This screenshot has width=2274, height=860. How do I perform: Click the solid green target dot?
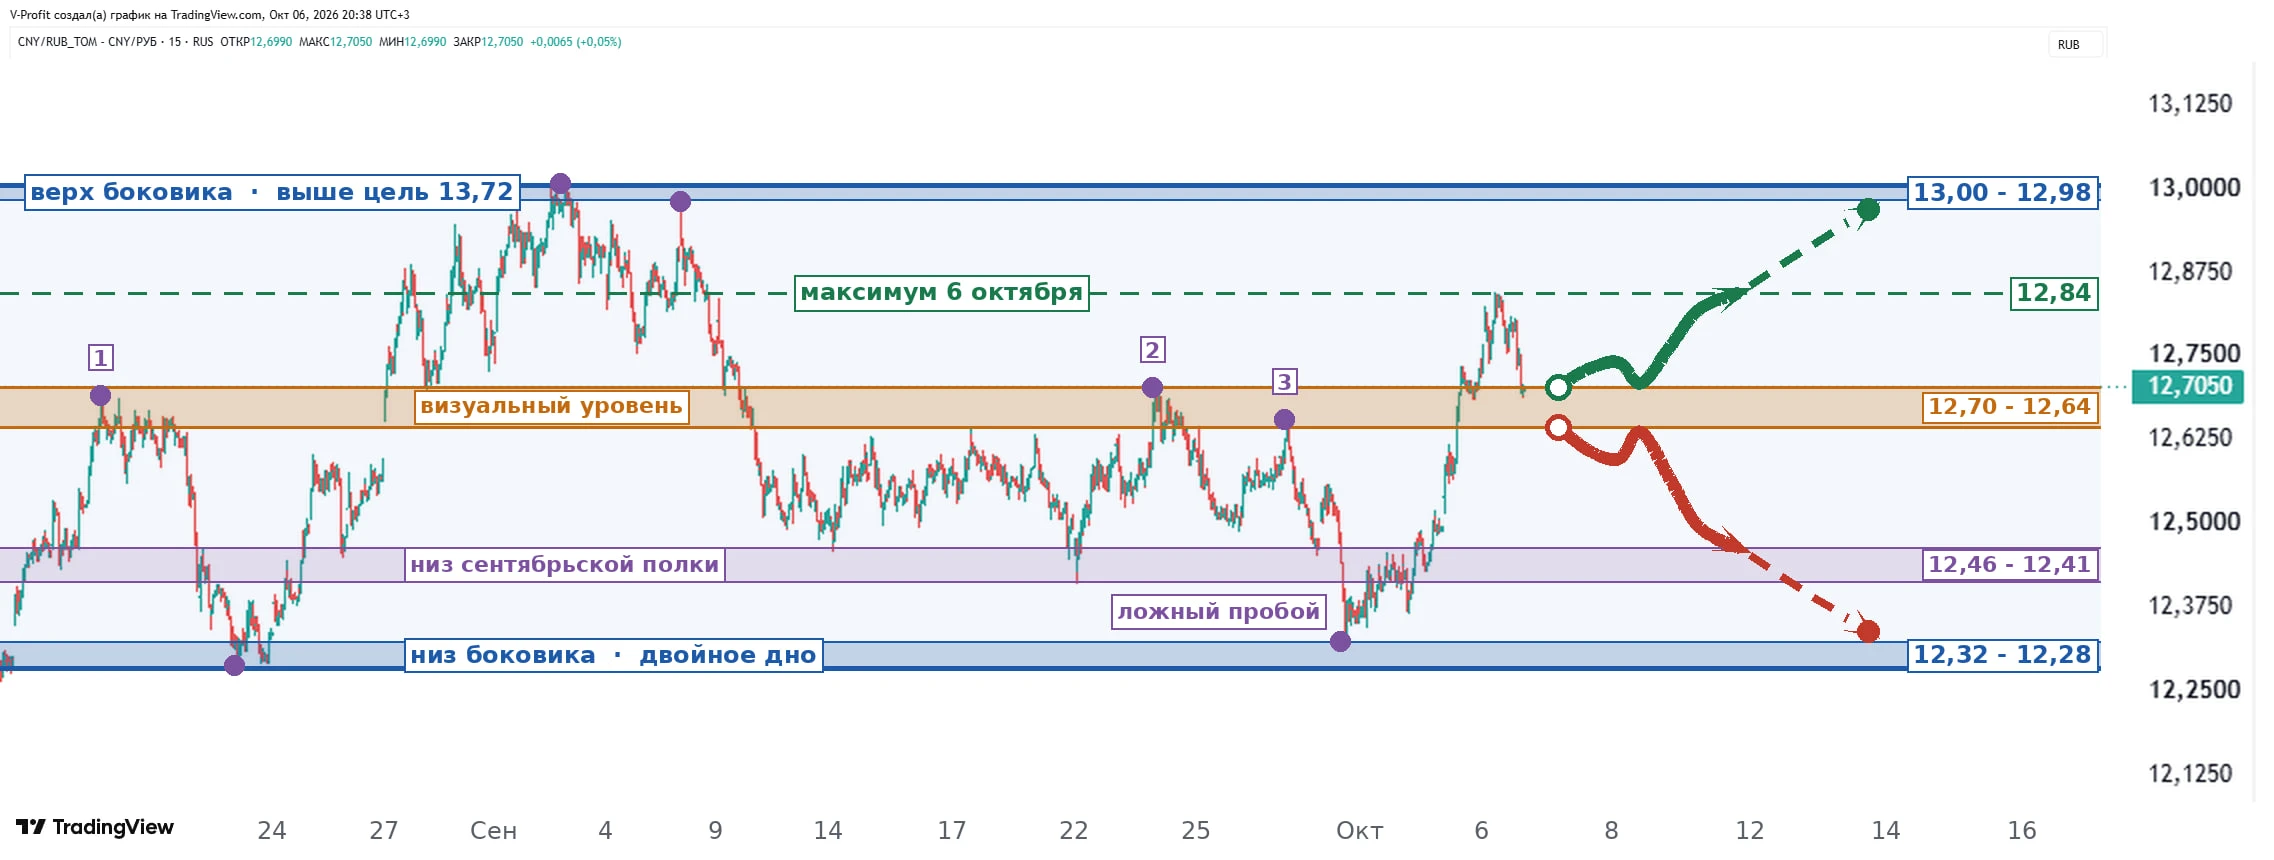tap(1868, 209)
